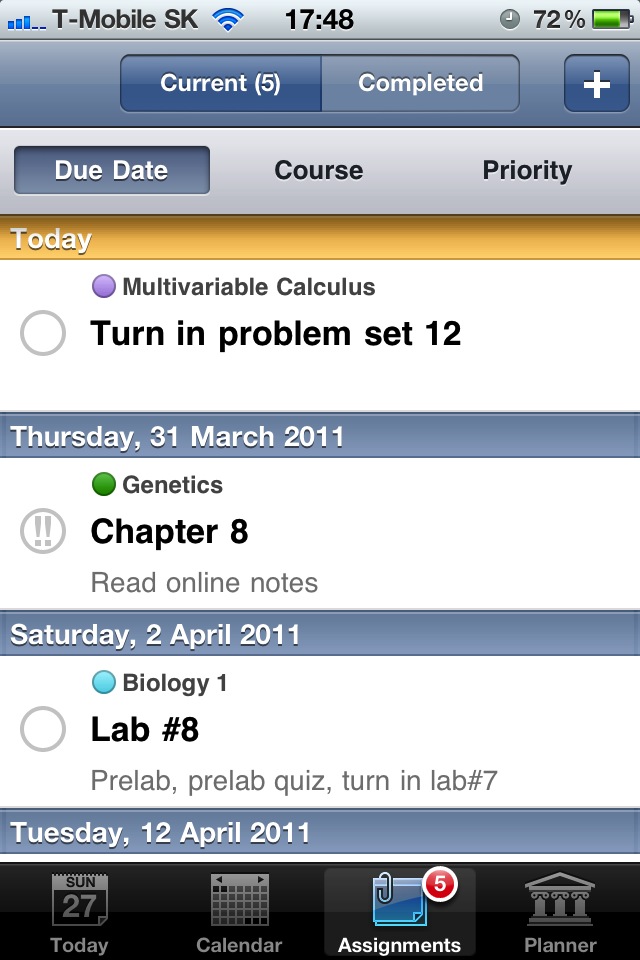Show Current (5) assignments
Image resolution: width=640 pixels, height=960 pixels.
(221, 84)
